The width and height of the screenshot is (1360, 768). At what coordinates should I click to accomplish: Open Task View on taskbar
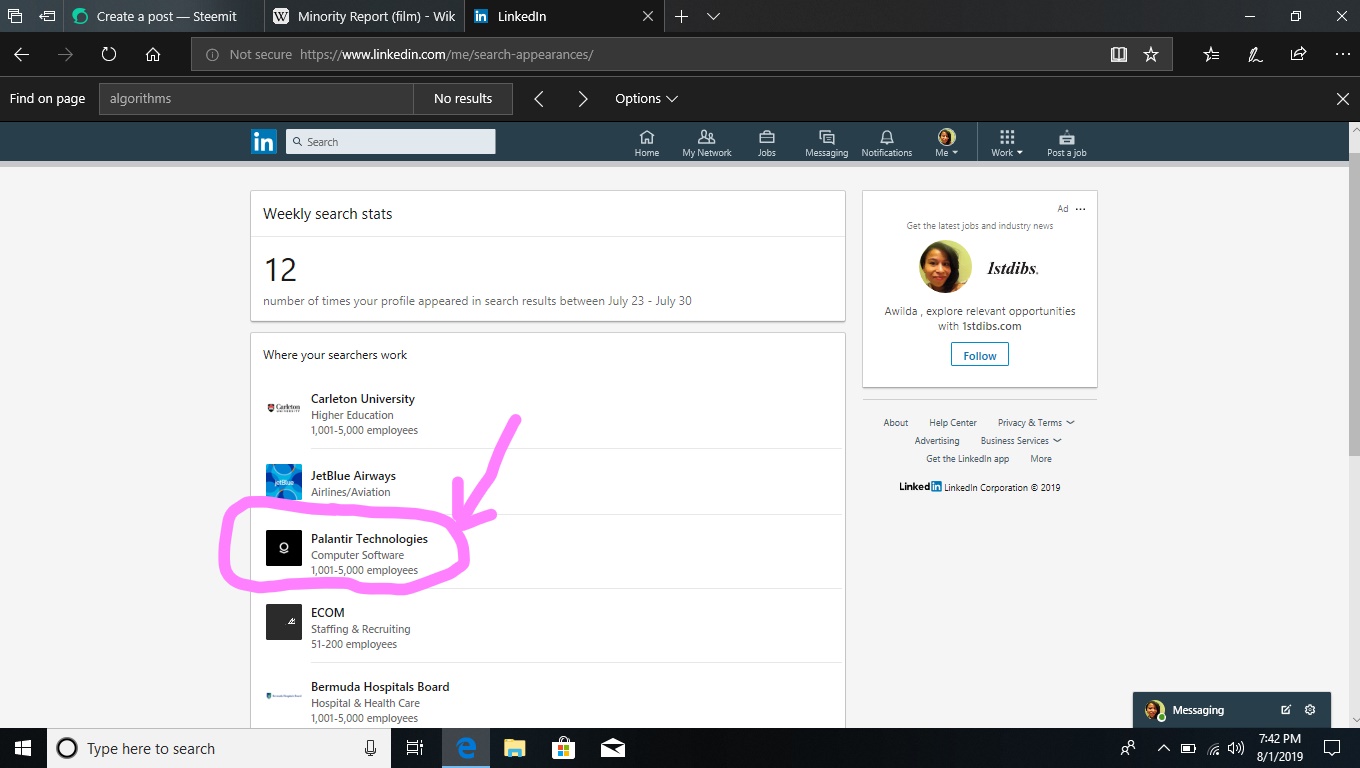click(x=414, y=748)
